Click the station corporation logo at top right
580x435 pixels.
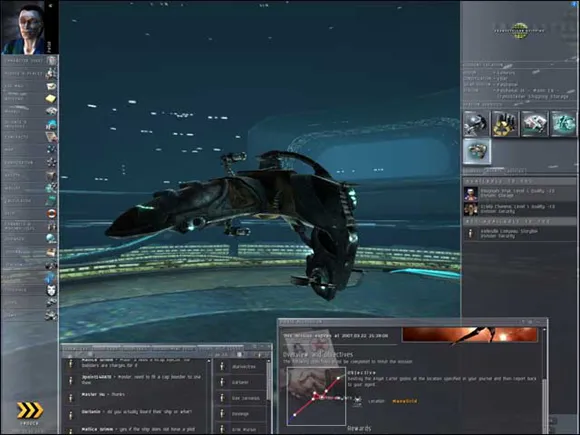520,31
